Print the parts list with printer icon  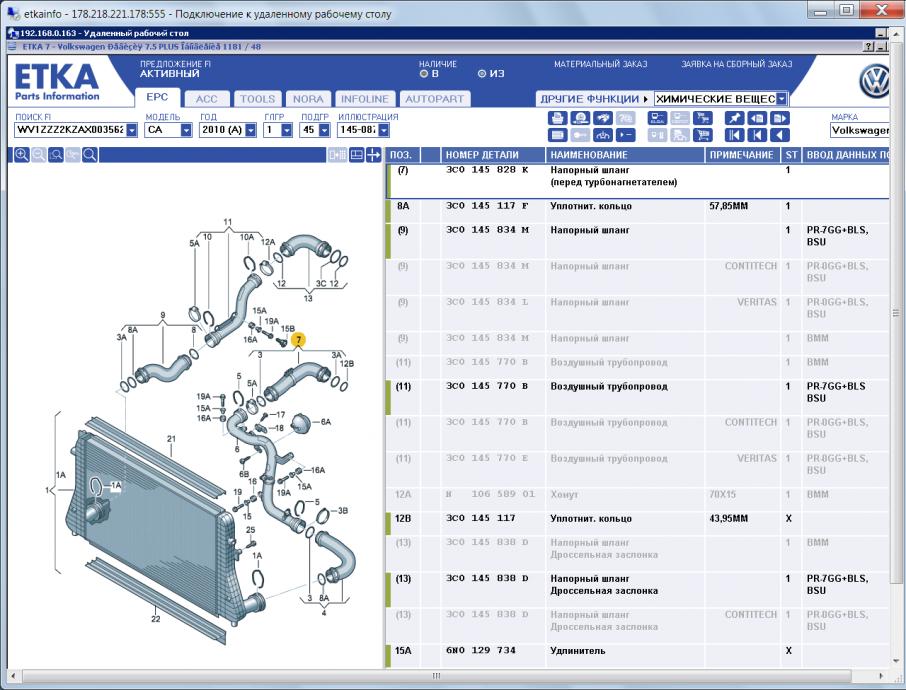[557, 118]
